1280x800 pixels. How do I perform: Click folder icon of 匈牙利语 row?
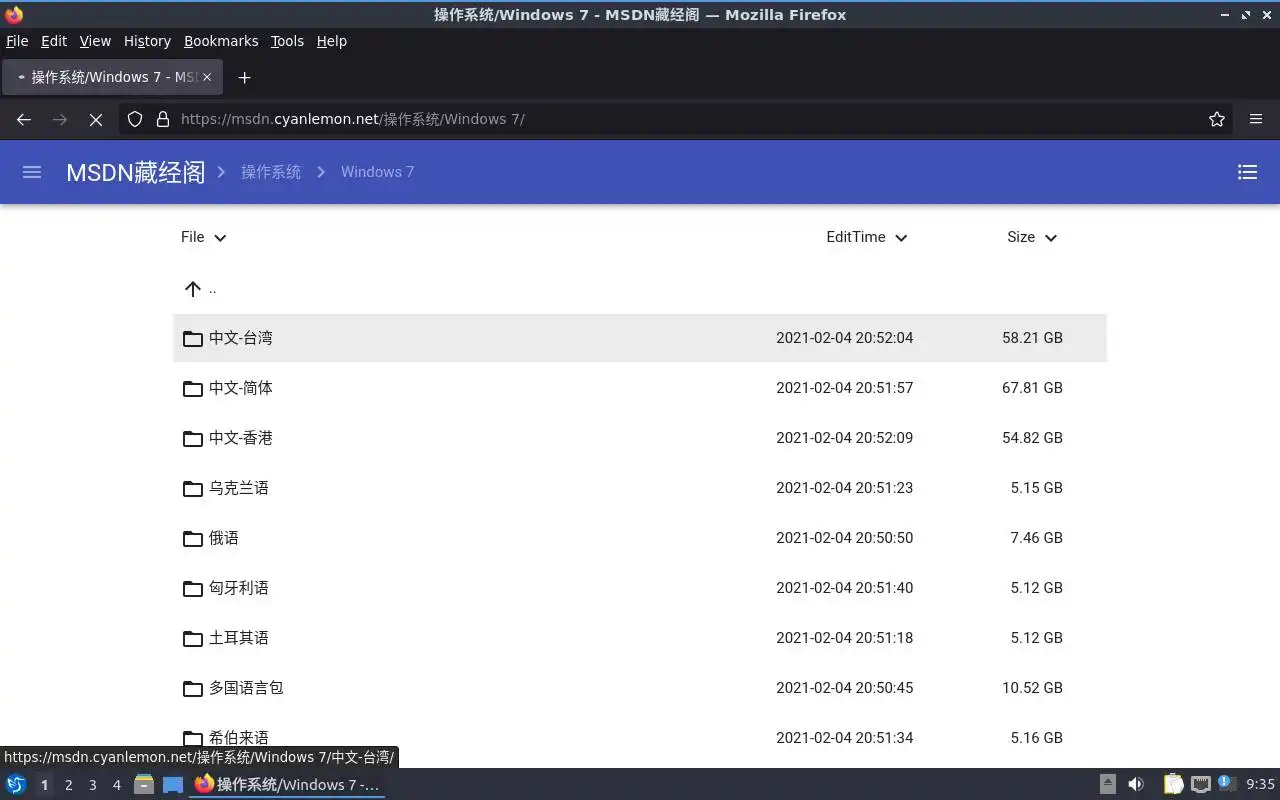click(193, 588)
